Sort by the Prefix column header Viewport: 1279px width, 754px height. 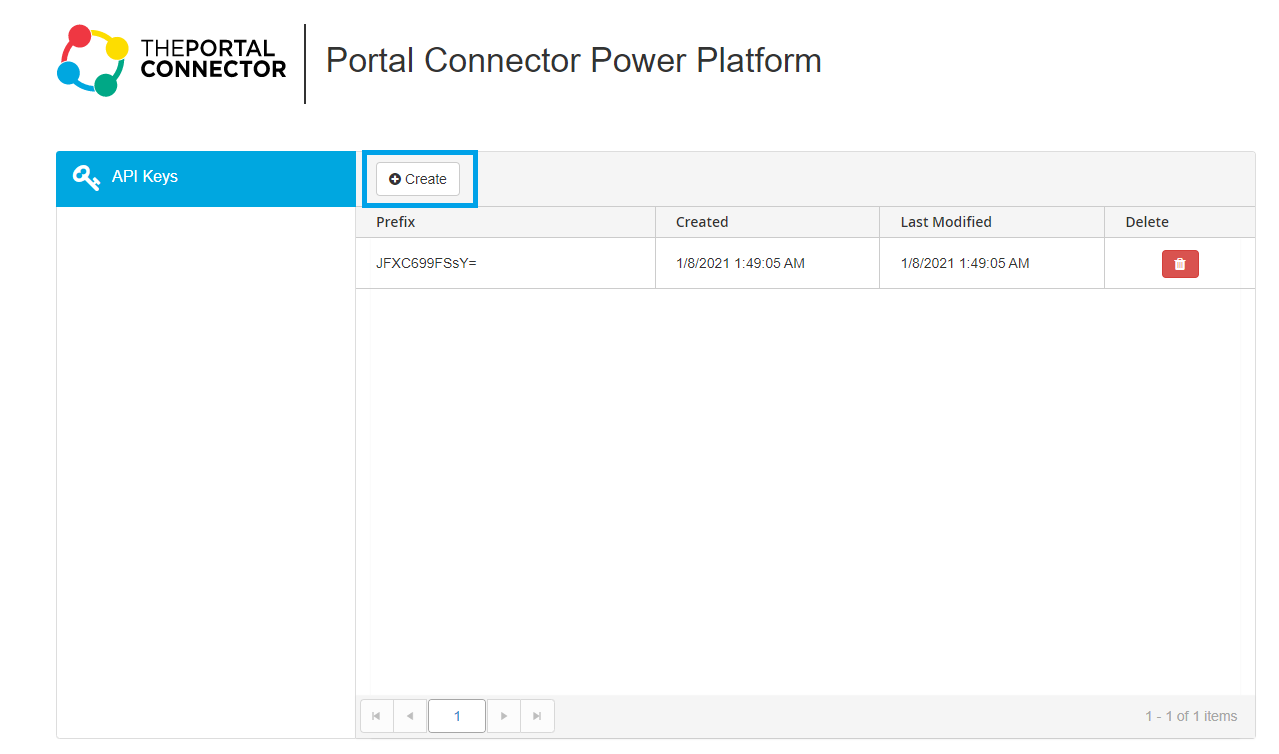coord(505,222)
